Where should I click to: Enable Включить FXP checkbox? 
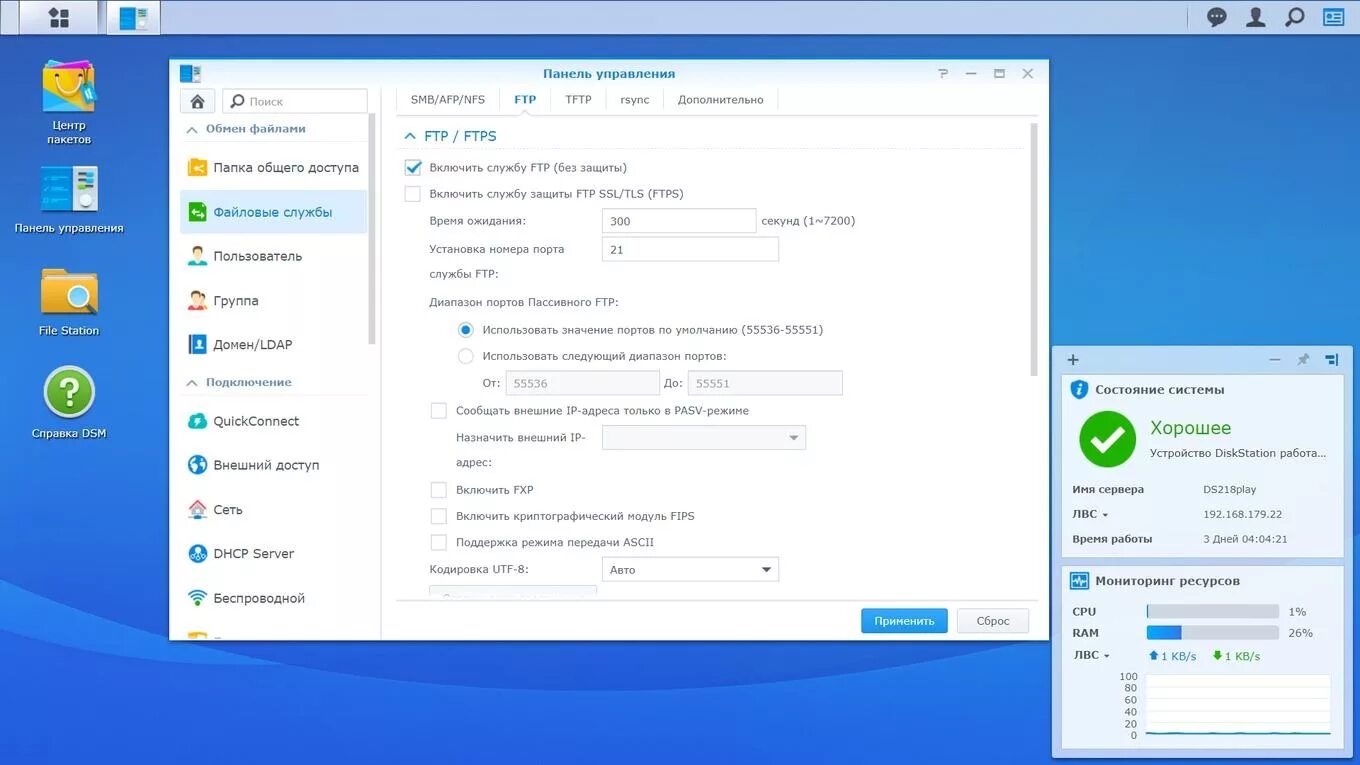point(439,490)
